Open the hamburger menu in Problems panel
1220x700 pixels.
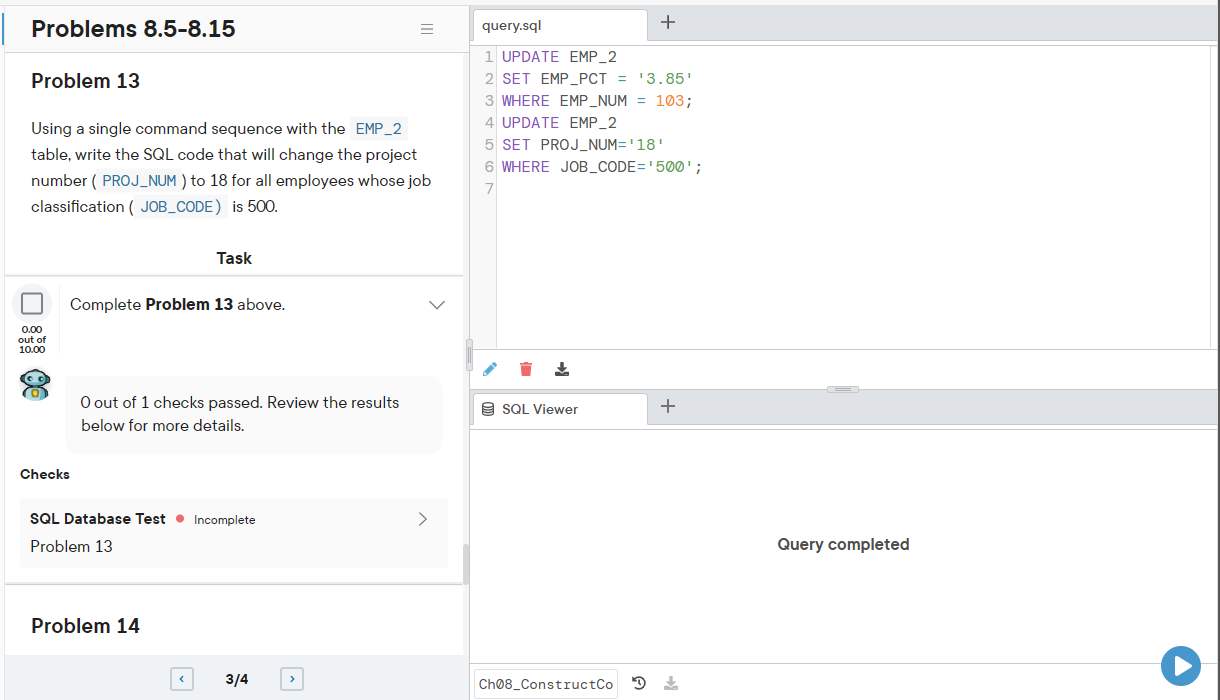[427, 29]
